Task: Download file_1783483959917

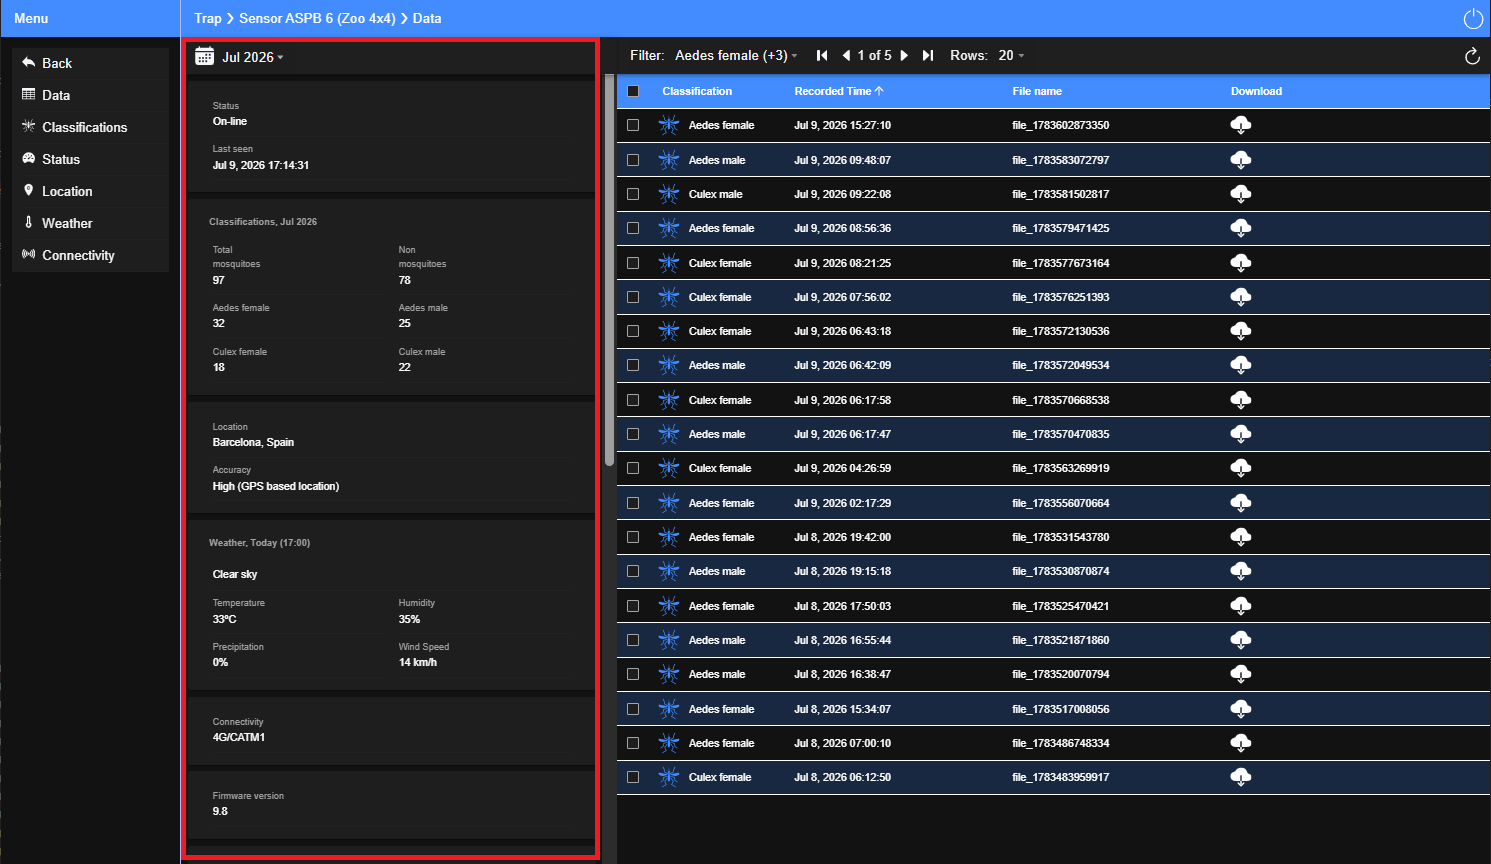Action: (x=1241, y=777)
